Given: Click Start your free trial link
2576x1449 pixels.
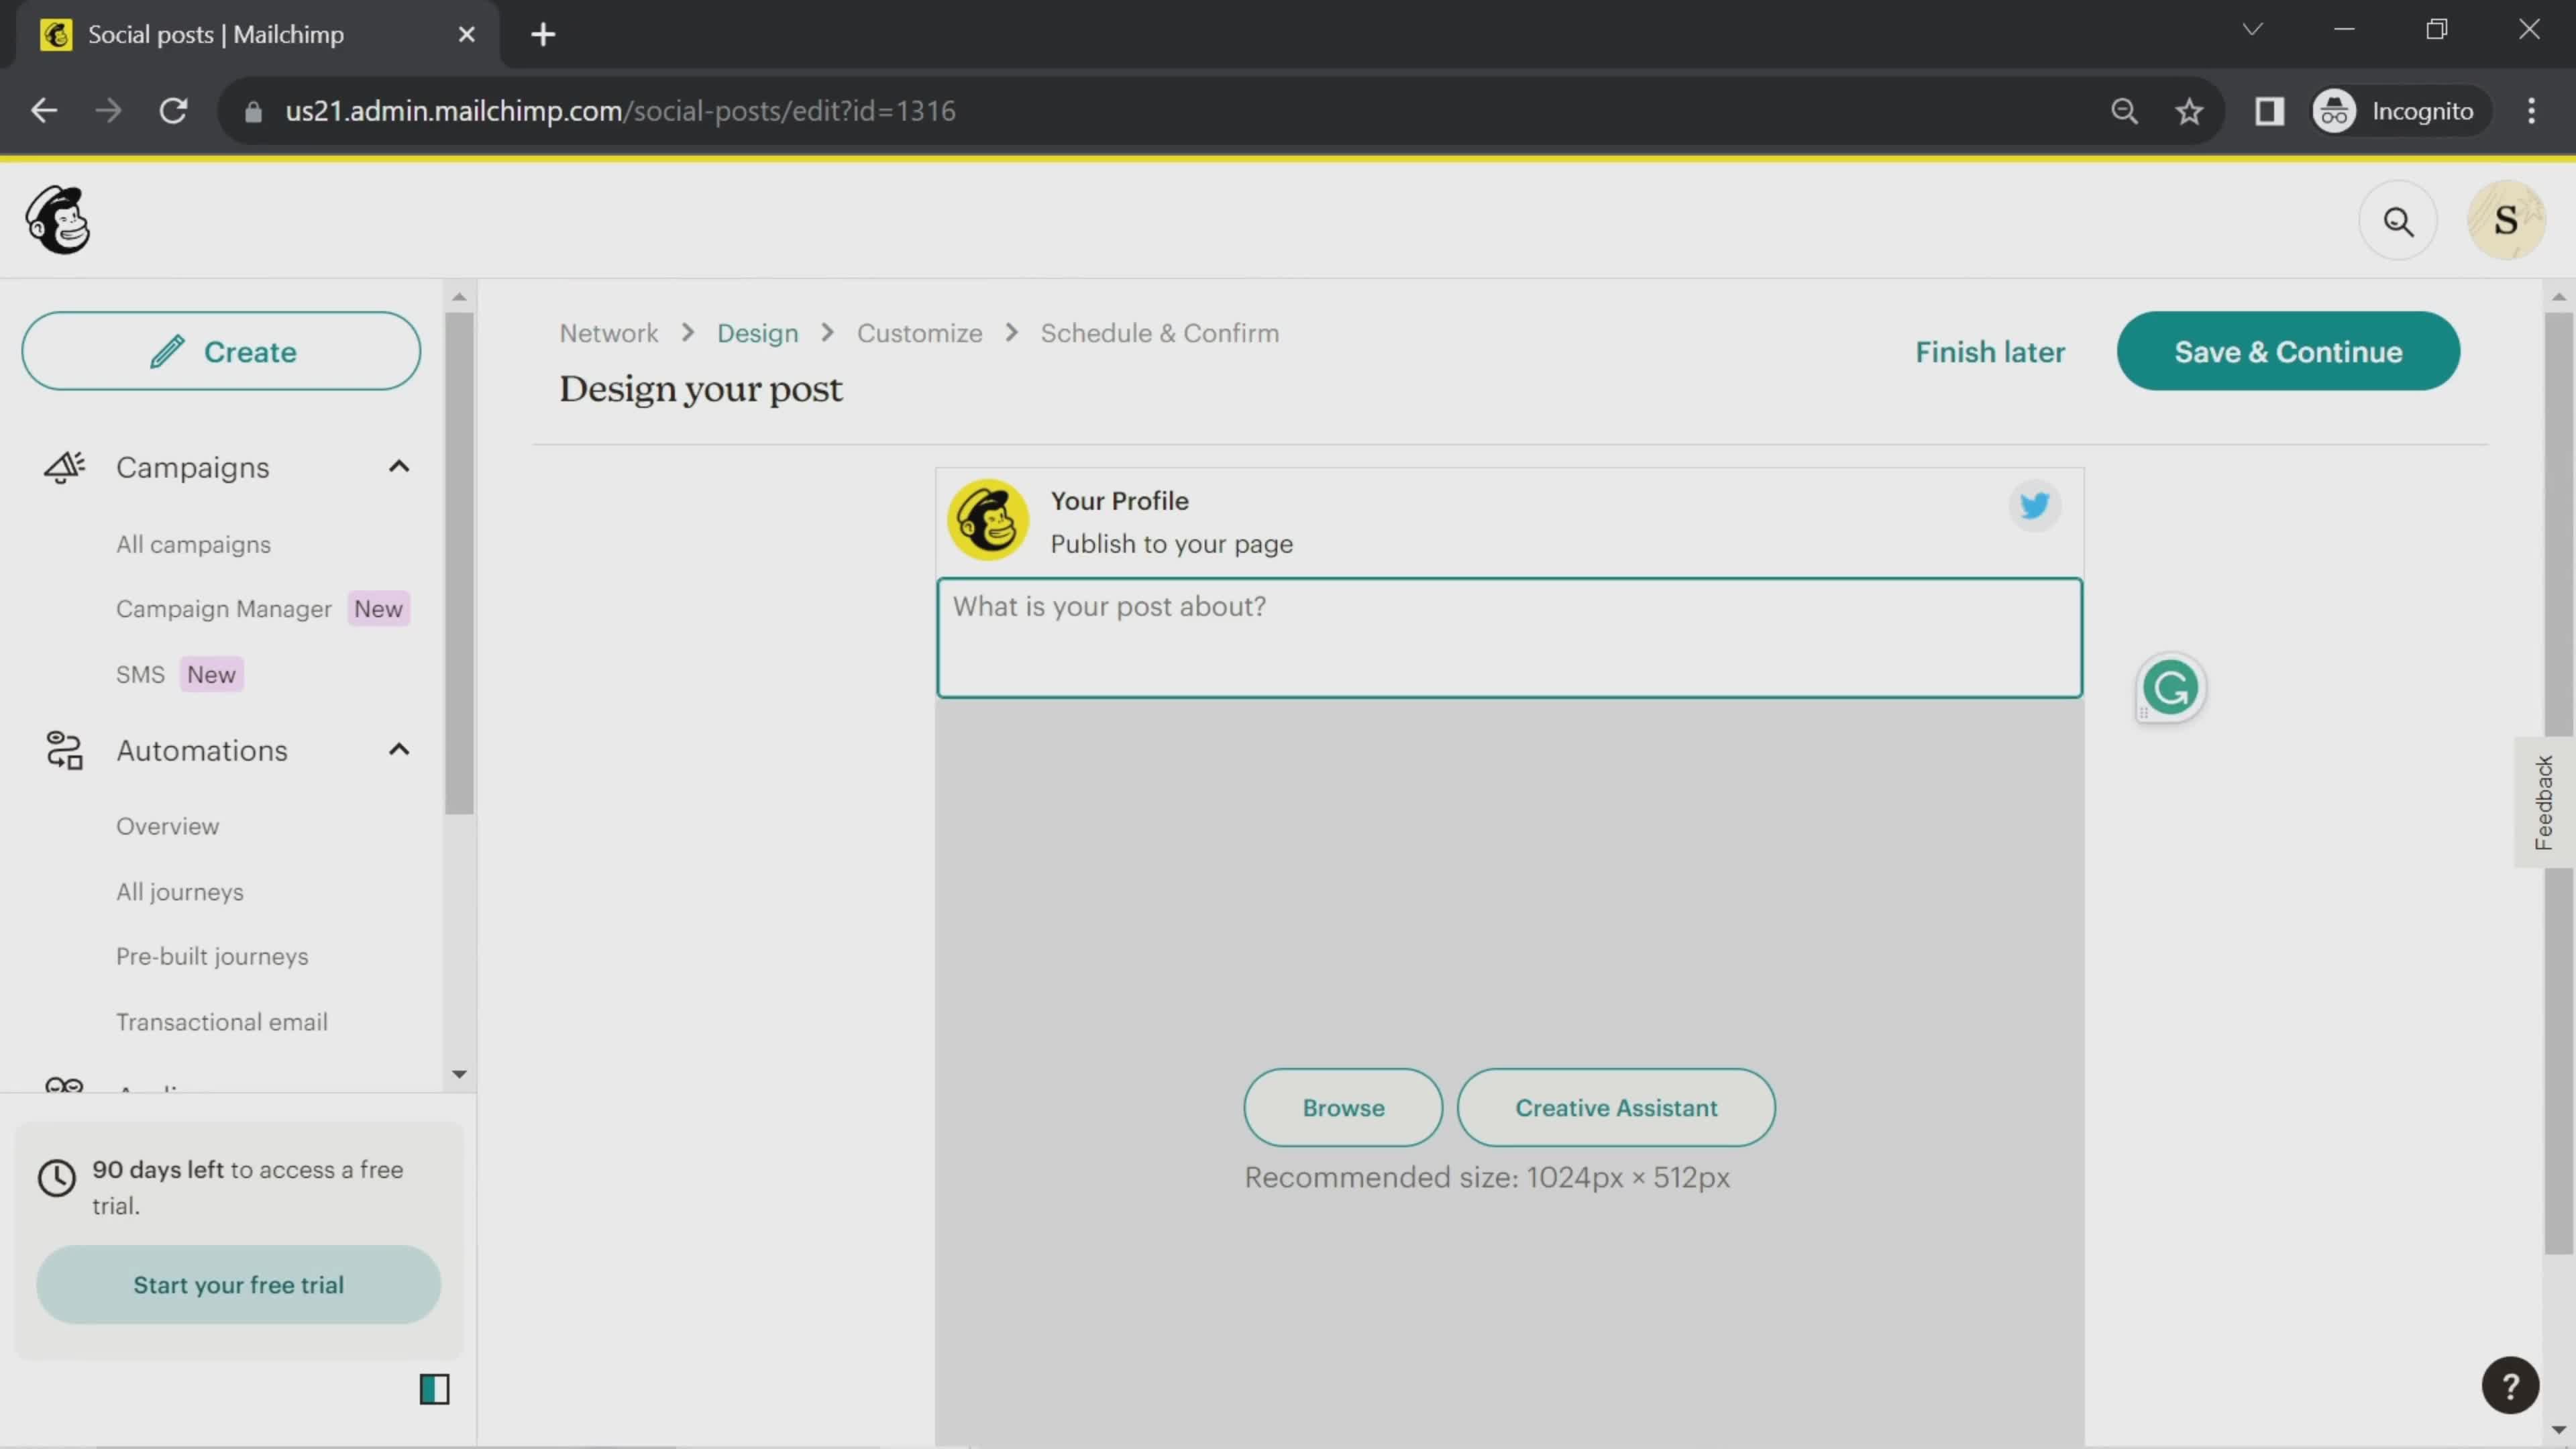Looking at the screenshot, I should [x=239, y=1283].
